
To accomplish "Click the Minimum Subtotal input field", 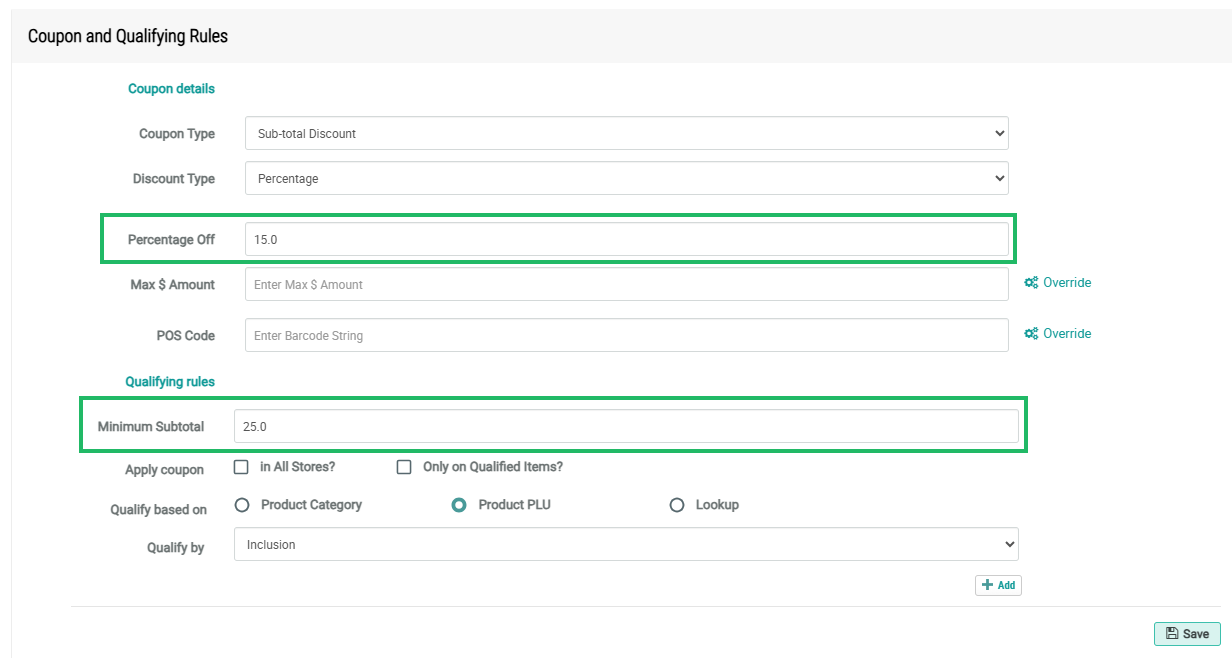I will [x=626, y=427].
